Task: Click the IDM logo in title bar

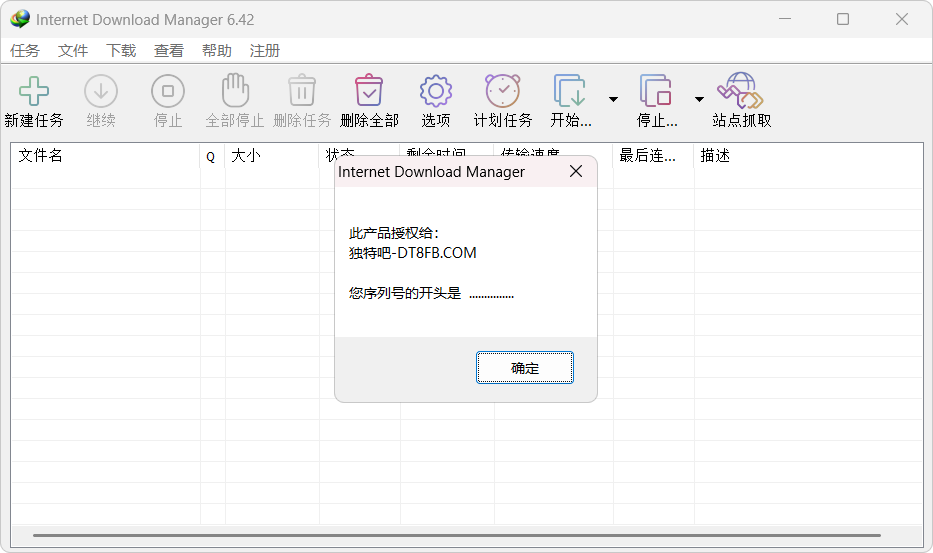Action: coord(20,19)
